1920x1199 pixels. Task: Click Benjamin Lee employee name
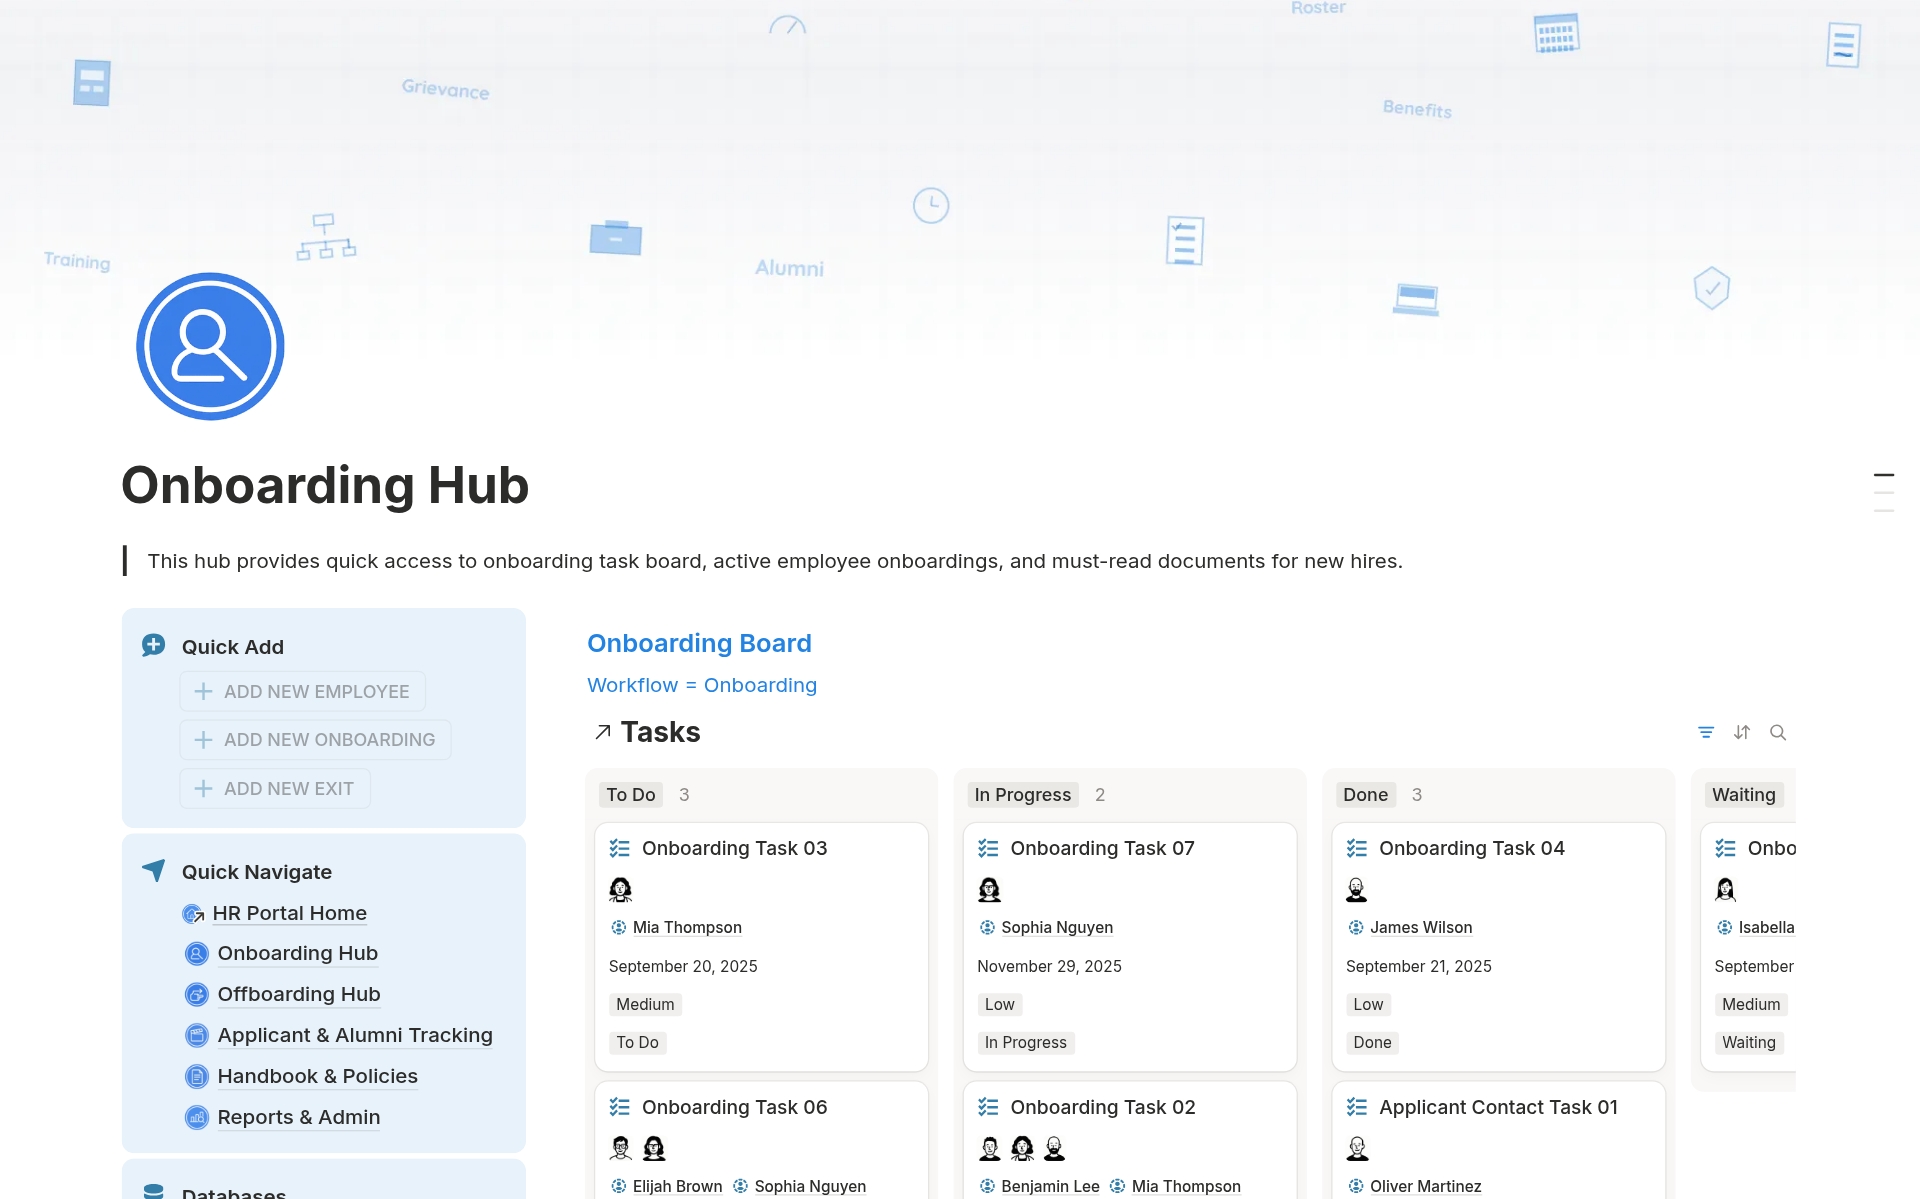(1050, 1186)
